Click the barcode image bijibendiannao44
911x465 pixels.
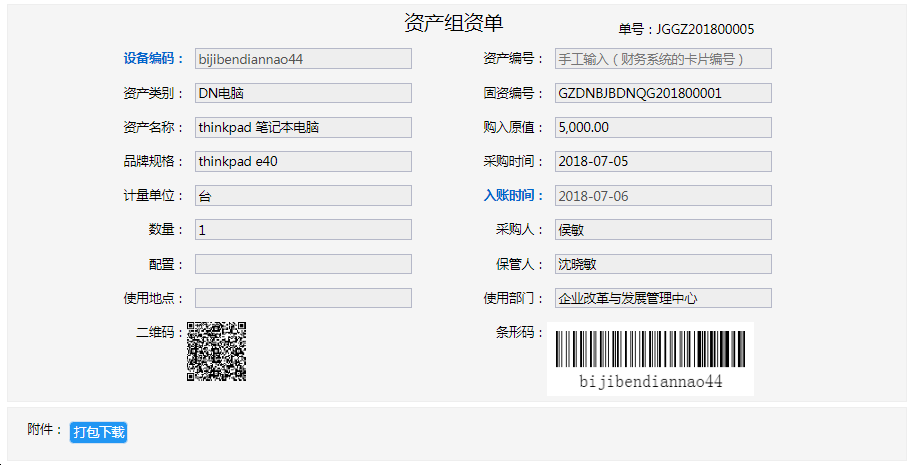tap(650, 359)
